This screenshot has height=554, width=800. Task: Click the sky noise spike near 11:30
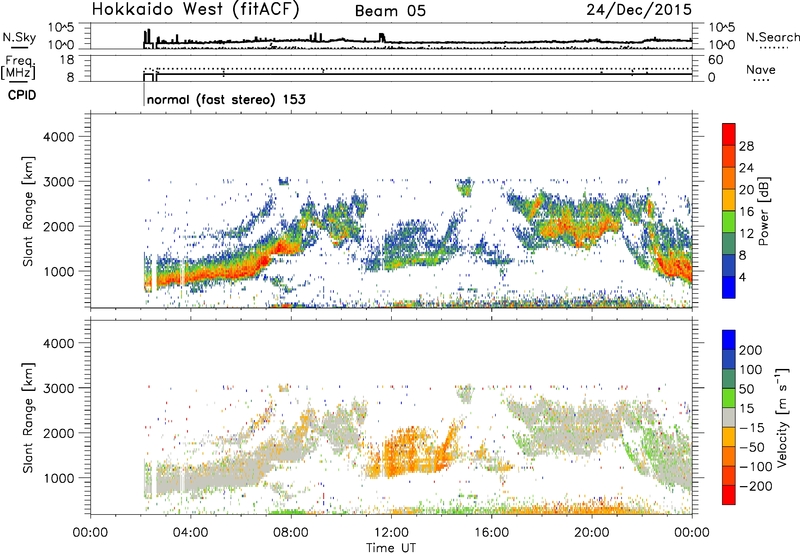(x=382, y=37)
